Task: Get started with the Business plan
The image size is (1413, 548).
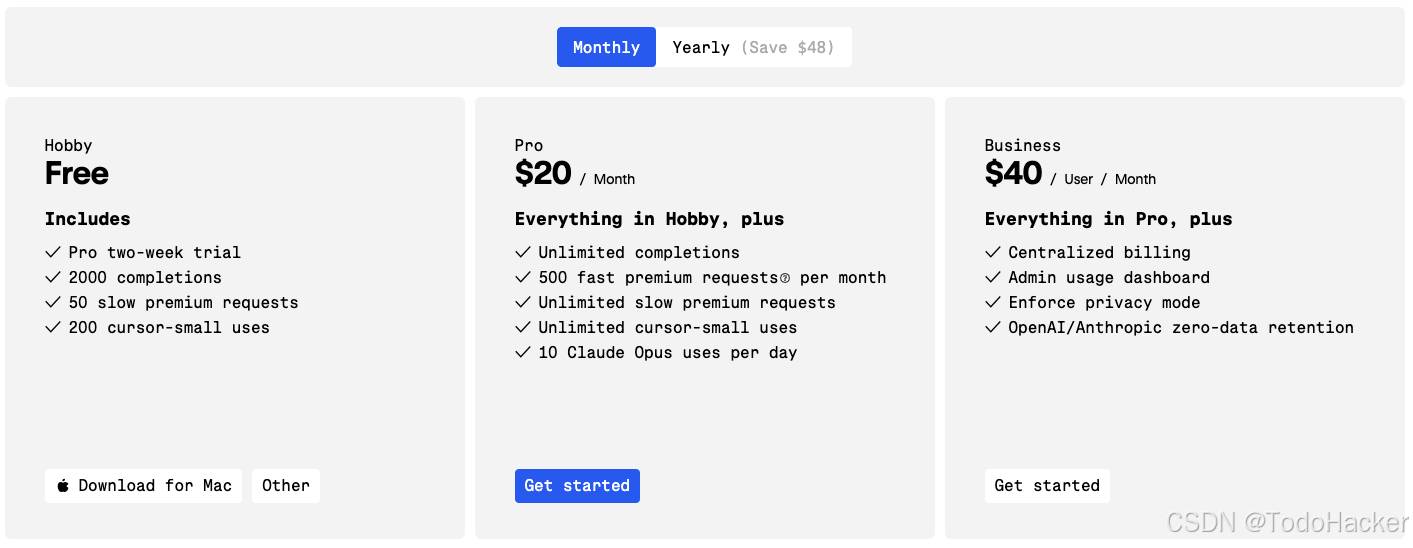Action: pyautogui.click(x=1047, y=486)
